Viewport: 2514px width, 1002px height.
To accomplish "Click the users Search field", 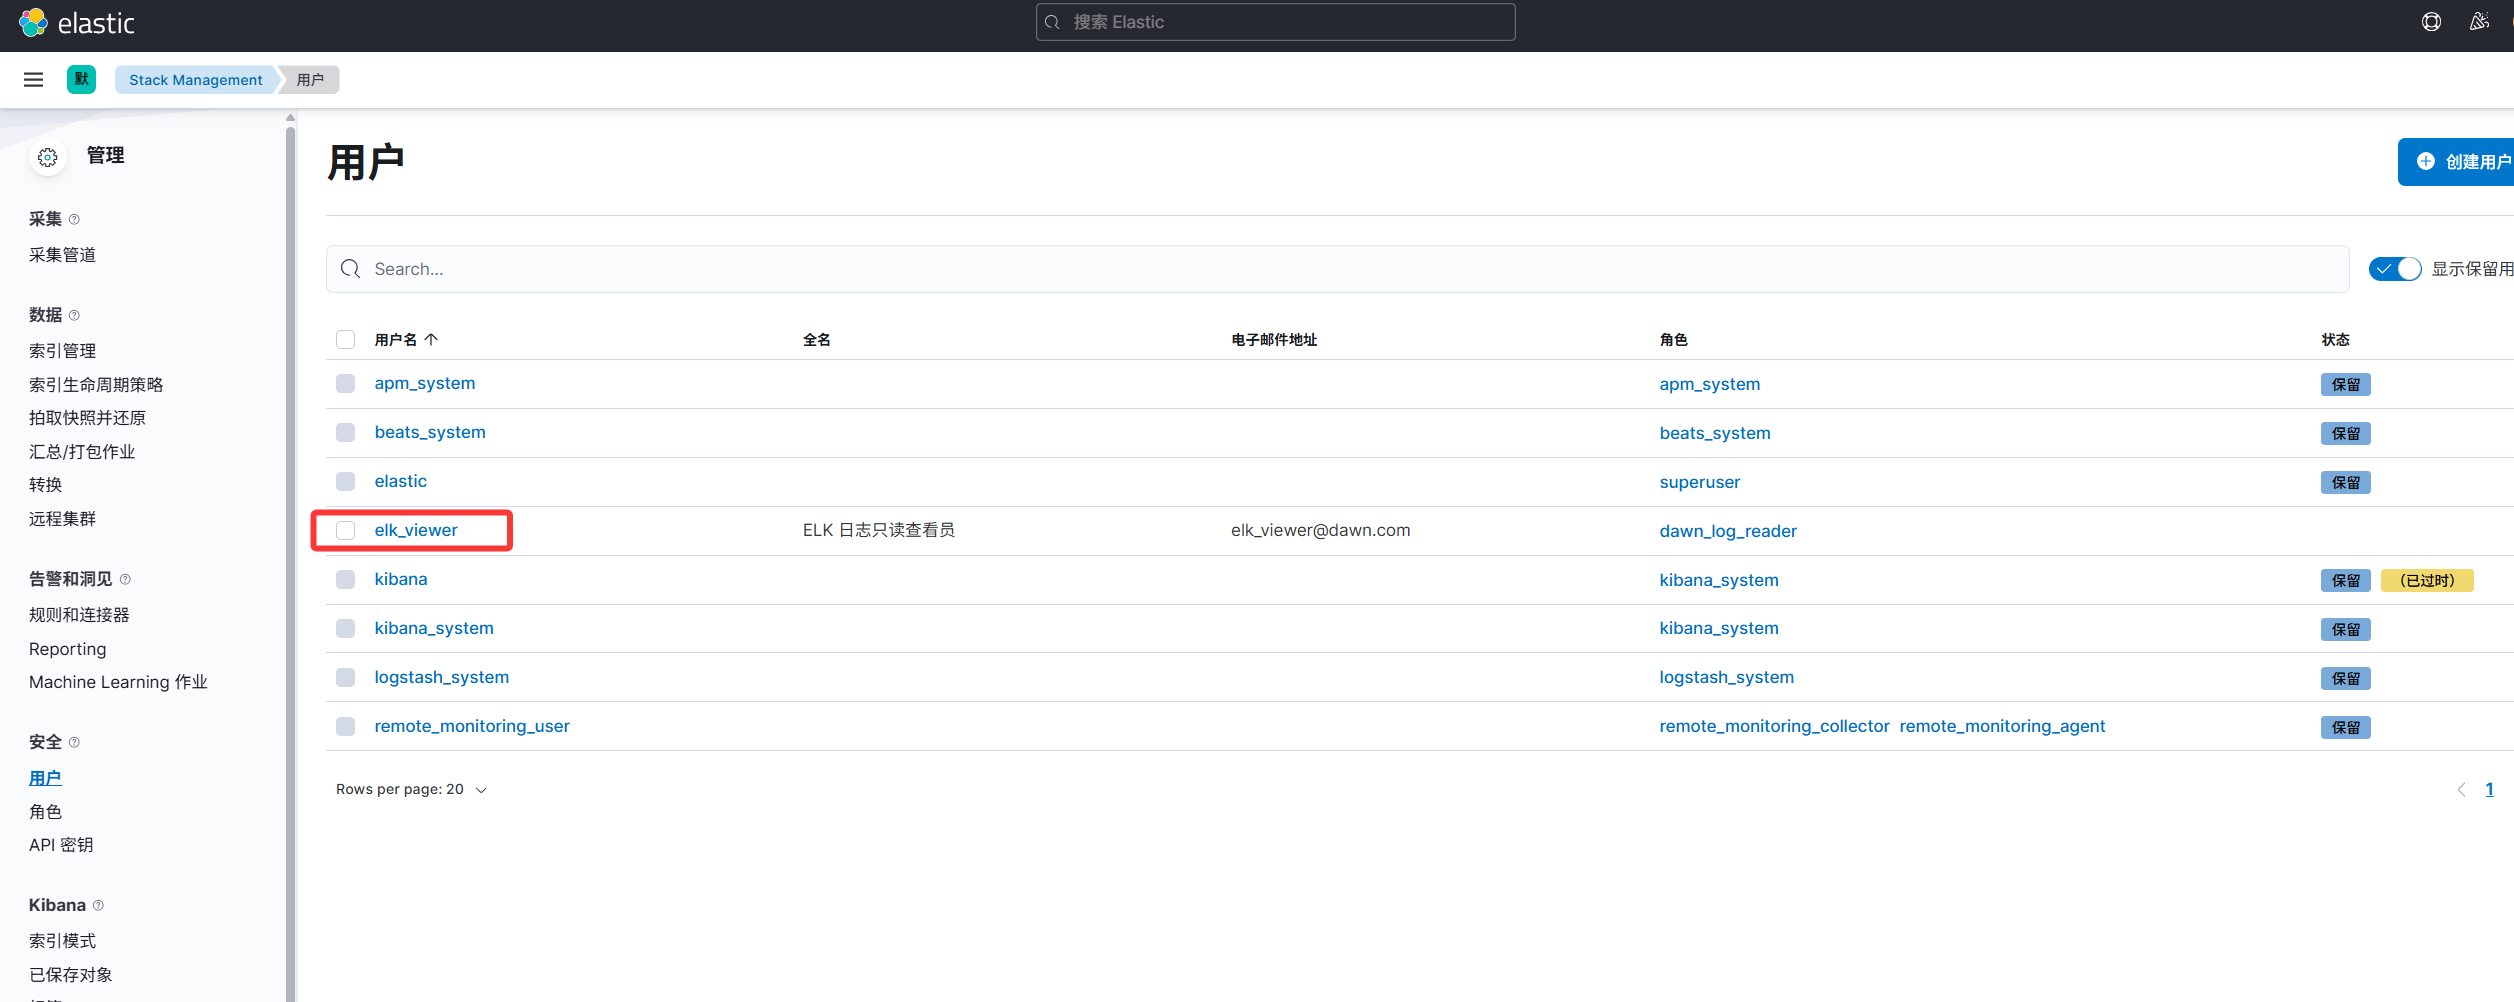I will (x=1337, y=269).
